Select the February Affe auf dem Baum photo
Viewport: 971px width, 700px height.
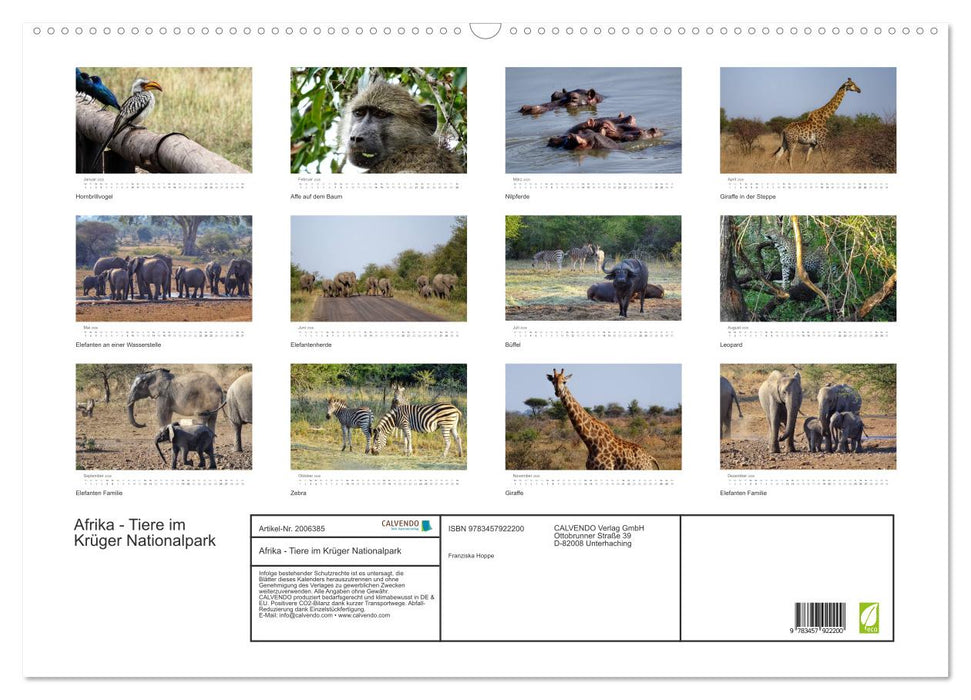coord(378,120)
